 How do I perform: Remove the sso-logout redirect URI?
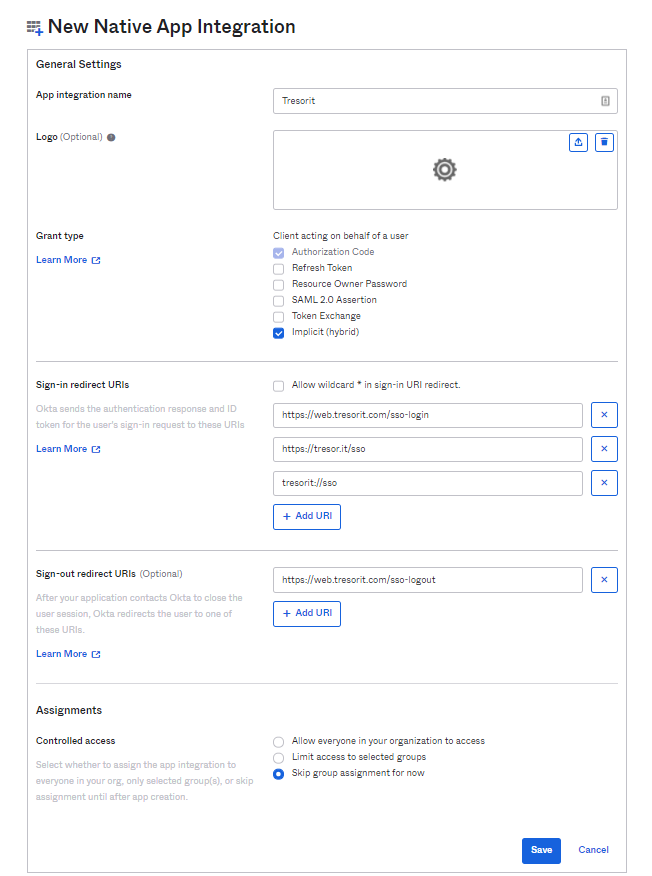click(604, 580)
